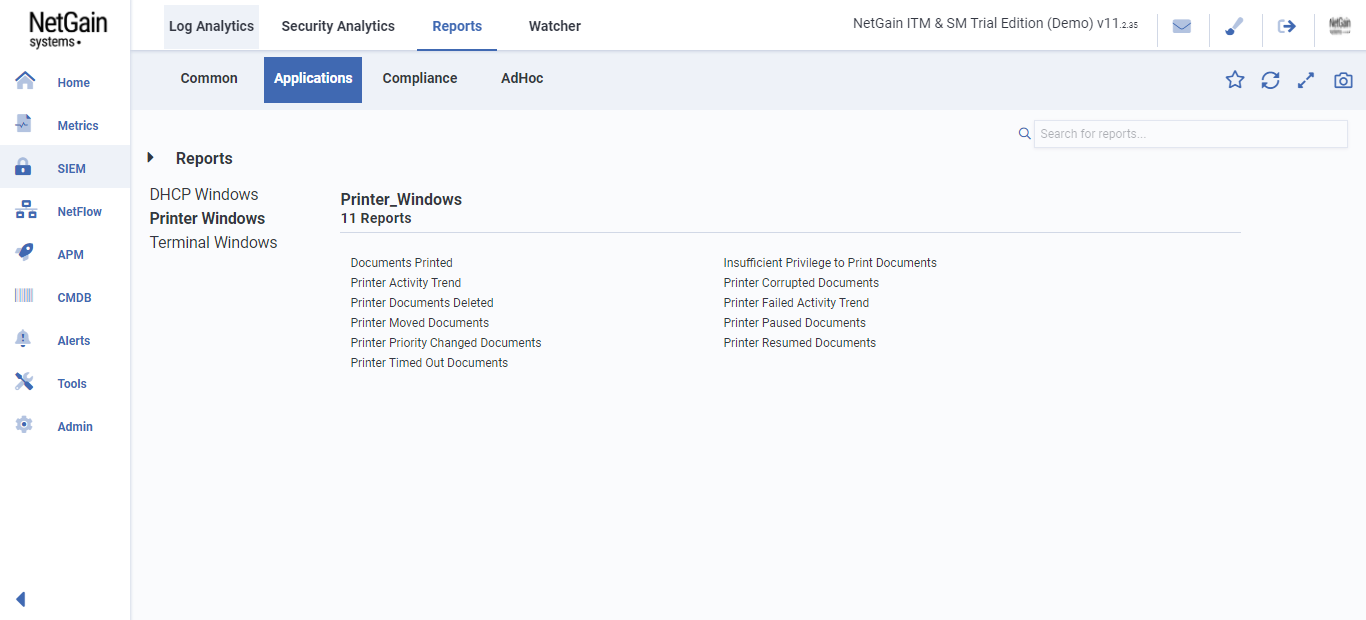1366x620 pixels.
Task: Click the Home sidebar label
Action: click(x=74, y=83)
